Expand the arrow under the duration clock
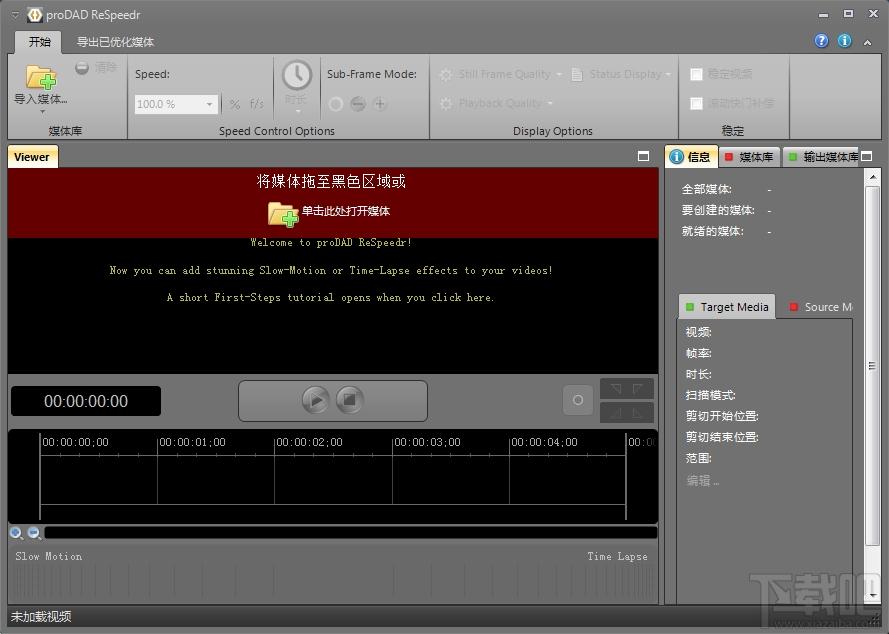This screenshot has height=634, width=889. pos(298,111)
